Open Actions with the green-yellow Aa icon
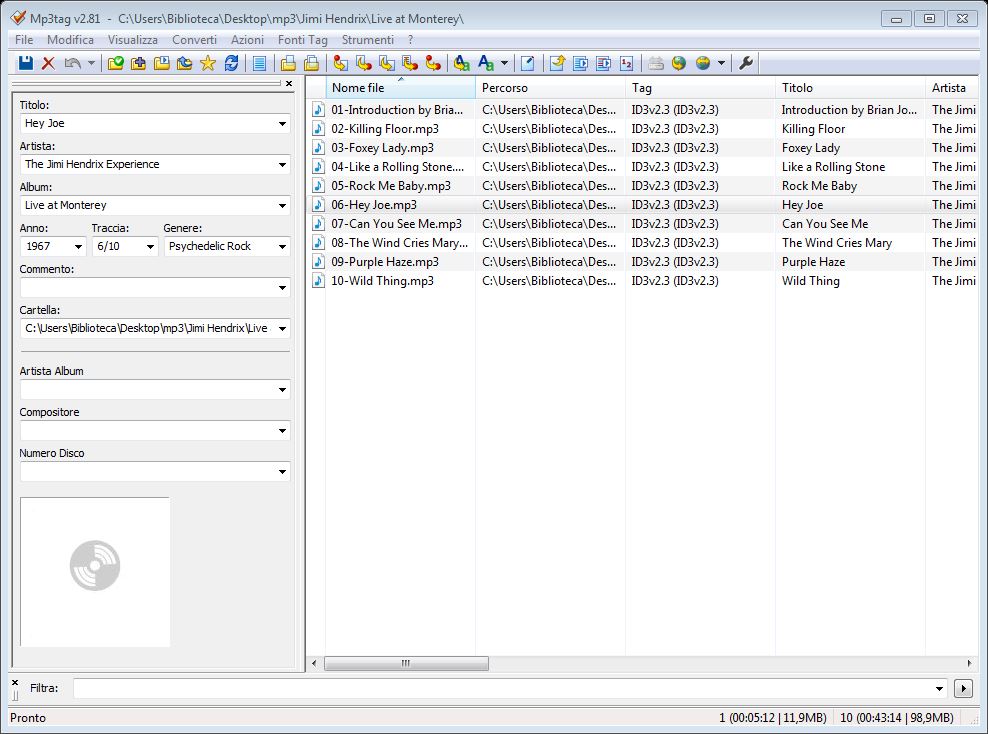The width and height of the screenshot is (988, 734). (462, 63)
